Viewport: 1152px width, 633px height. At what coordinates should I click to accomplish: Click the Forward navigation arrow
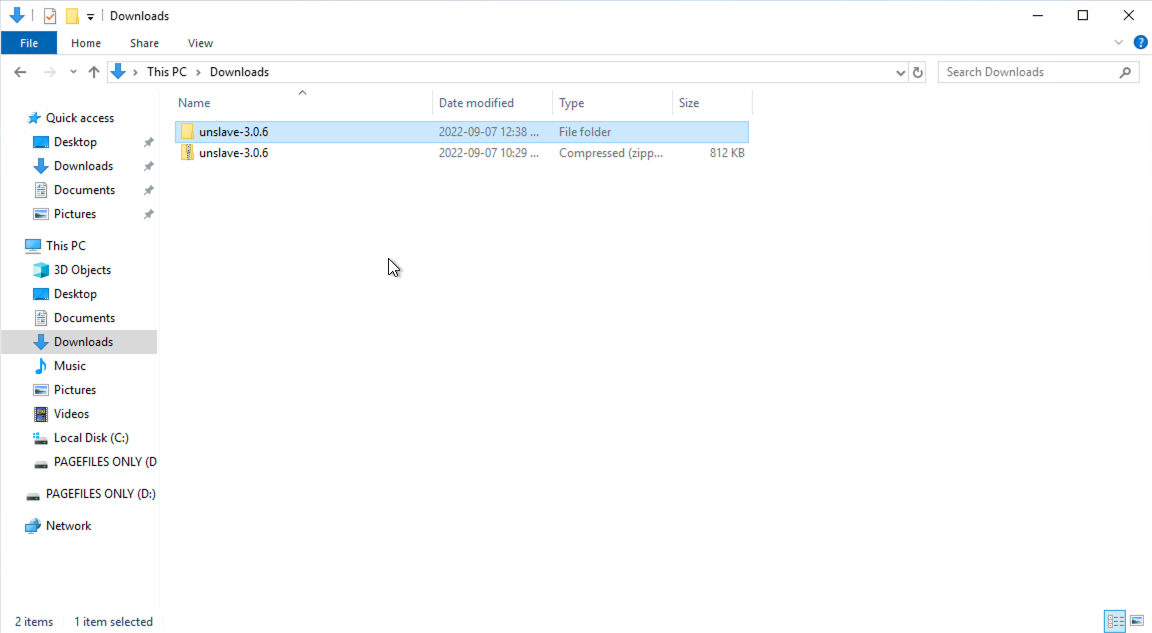click(x=49, y=72)
